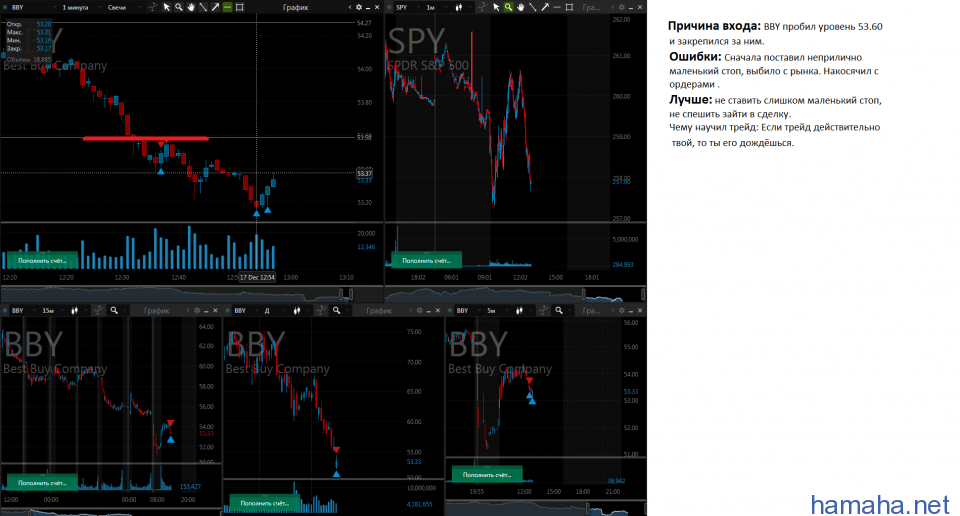Toggle the highlighted horizontal line tool in BBY 1 минута chart
960x516 pixels.
(x=227, y=7)
